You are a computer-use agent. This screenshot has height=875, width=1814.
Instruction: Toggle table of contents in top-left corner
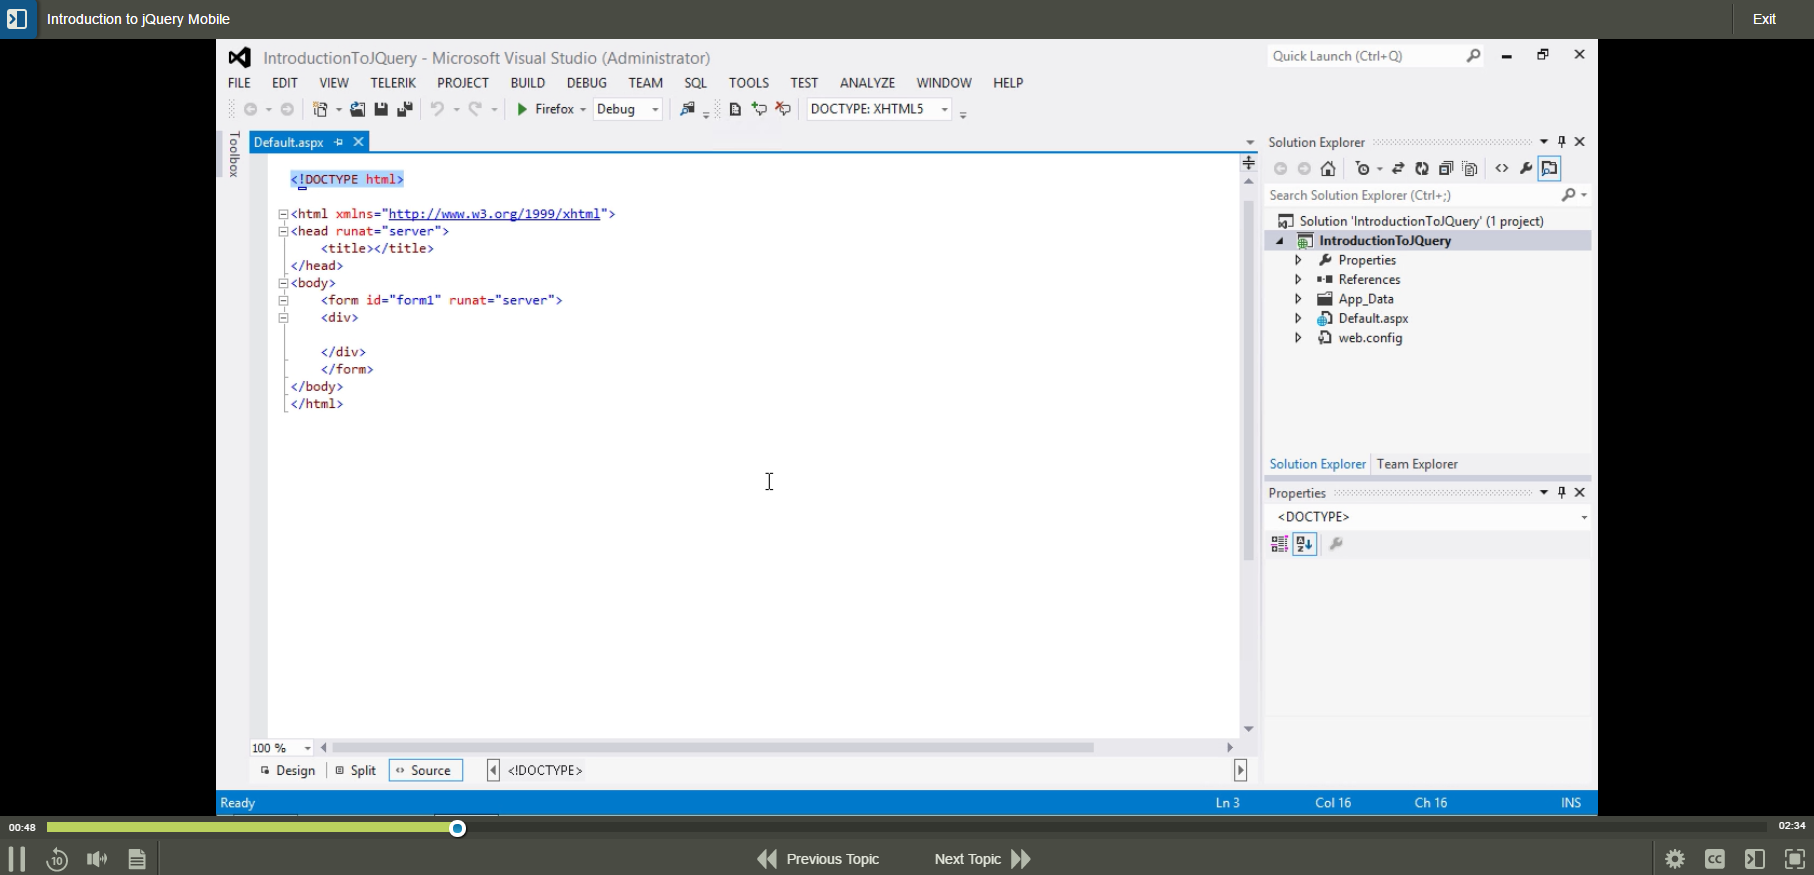pos(18,19)
